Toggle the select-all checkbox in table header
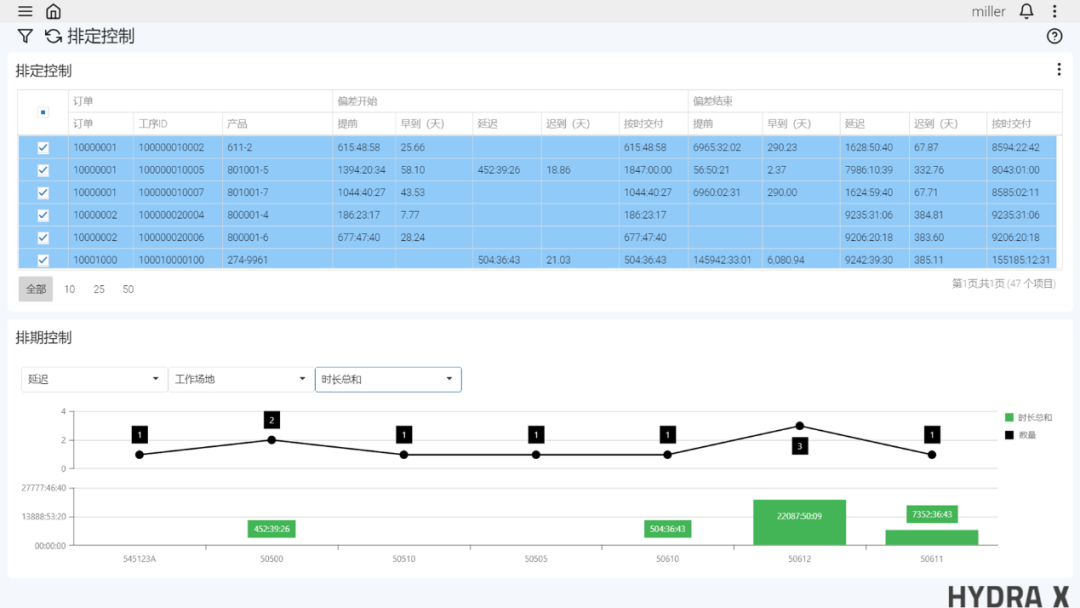1080x608 pixels. click(x=43, y=112)
